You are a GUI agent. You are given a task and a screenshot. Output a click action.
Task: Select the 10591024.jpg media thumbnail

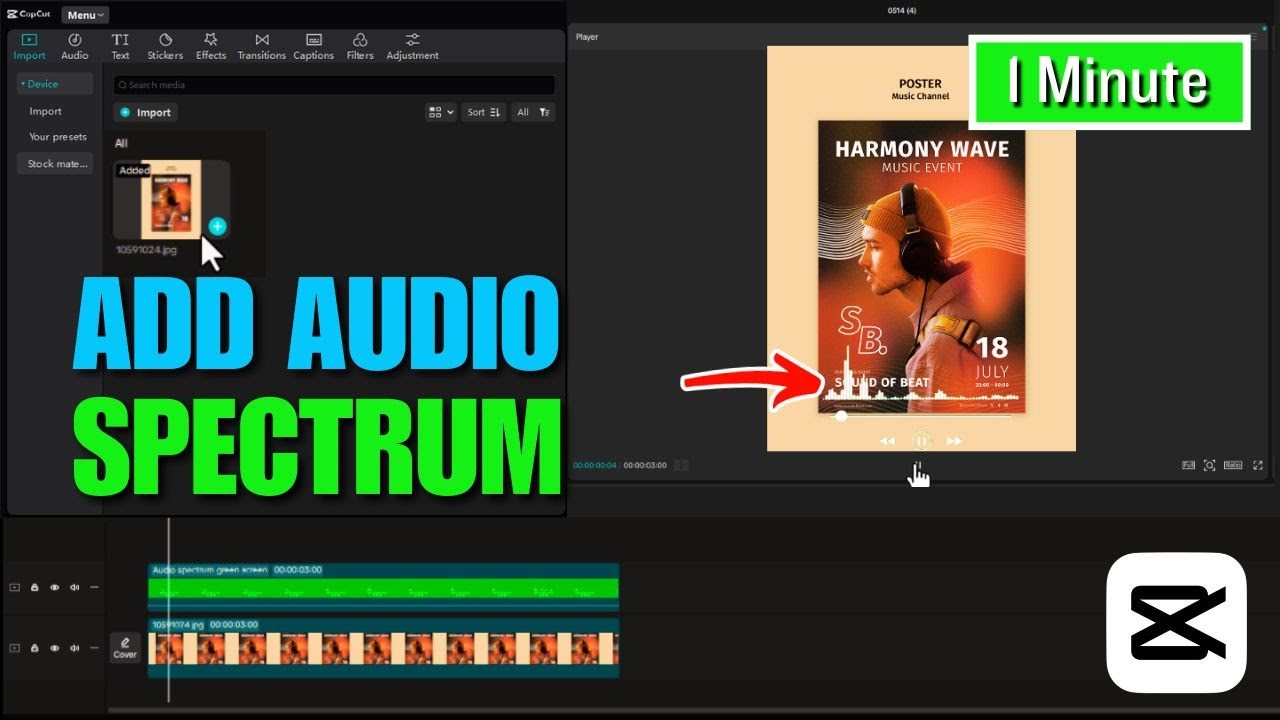click(x=171, y=200)
